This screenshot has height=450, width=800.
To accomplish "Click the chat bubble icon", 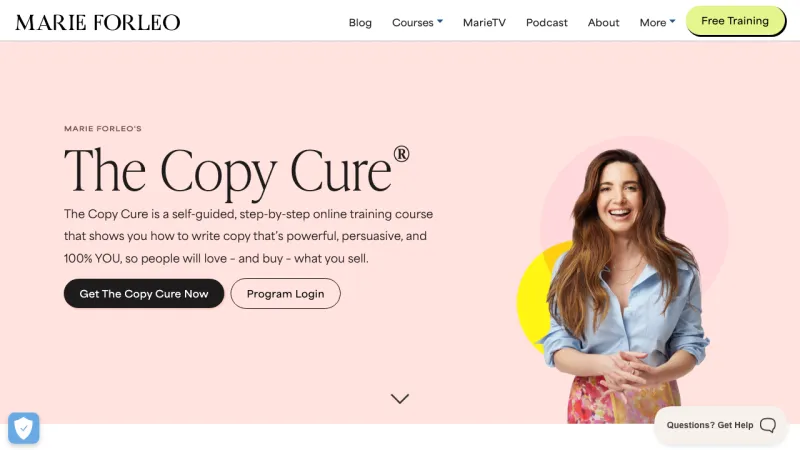I will [768, 425].
